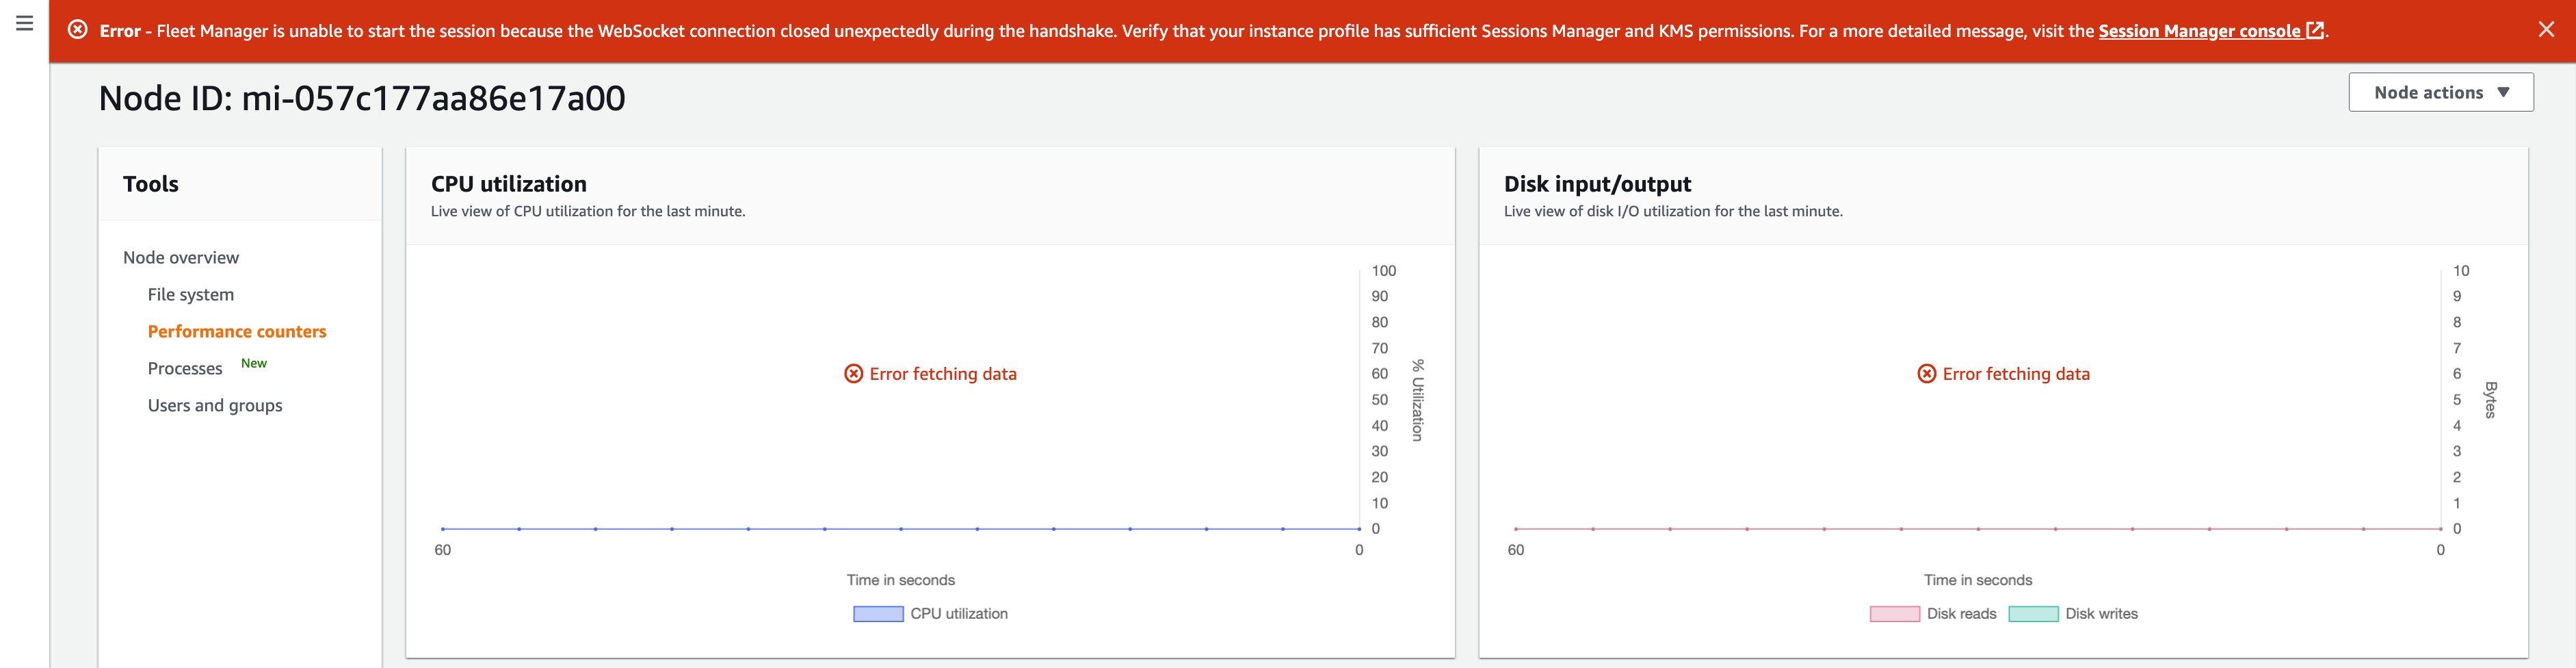
Task: Open Users and groups tool
Action: pyautogui.click(x=215, y=405)
